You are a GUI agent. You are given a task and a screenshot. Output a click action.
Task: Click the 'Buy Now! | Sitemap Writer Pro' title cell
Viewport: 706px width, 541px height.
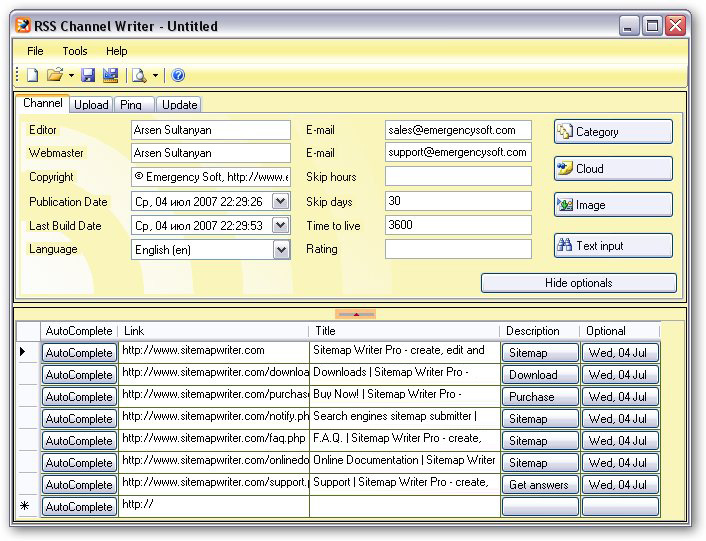(405, 396)
